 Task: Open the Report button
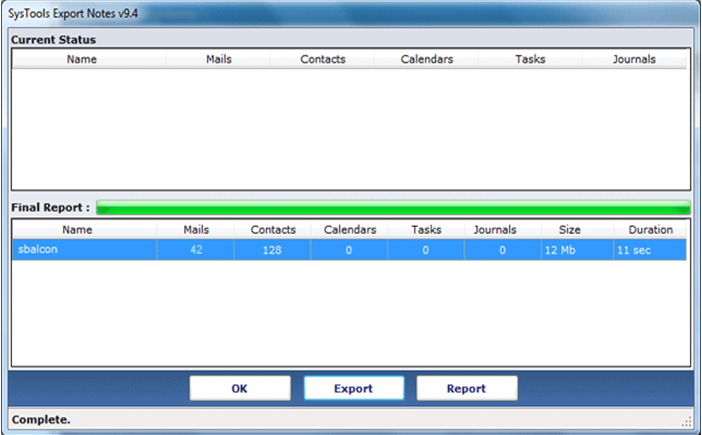pos(466,388)
